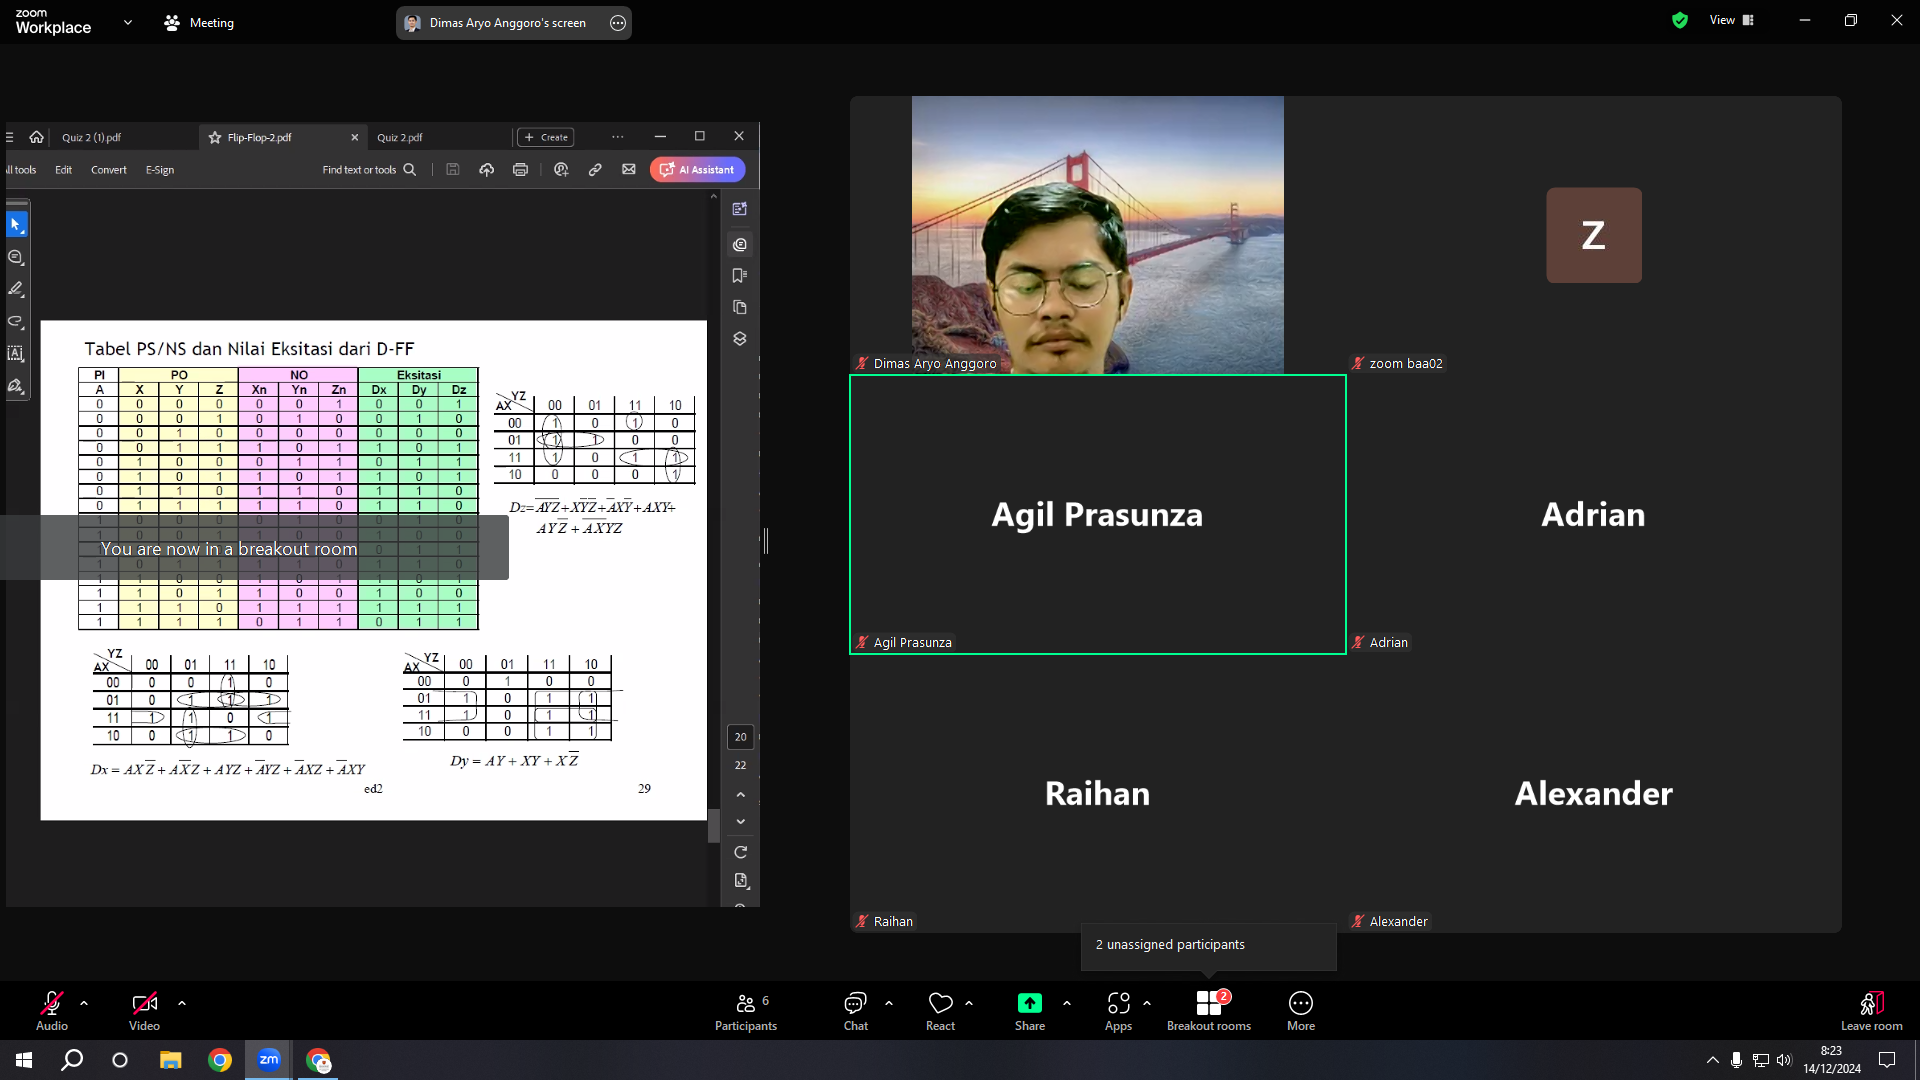Screen dimensions: 1920x1080
Task: Click the Acrobat Home icon
Action: (x=36, y=137)
